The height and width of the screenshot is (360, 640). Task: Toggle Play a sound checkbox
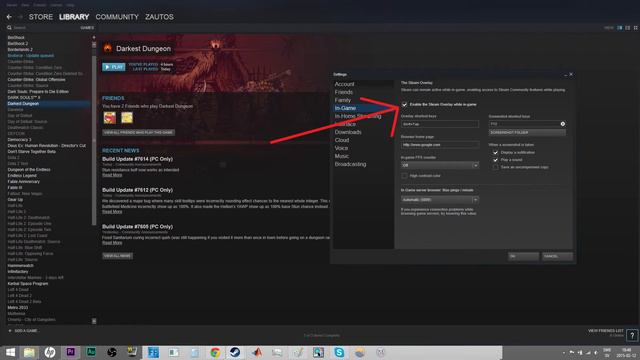tap(496, 160)
